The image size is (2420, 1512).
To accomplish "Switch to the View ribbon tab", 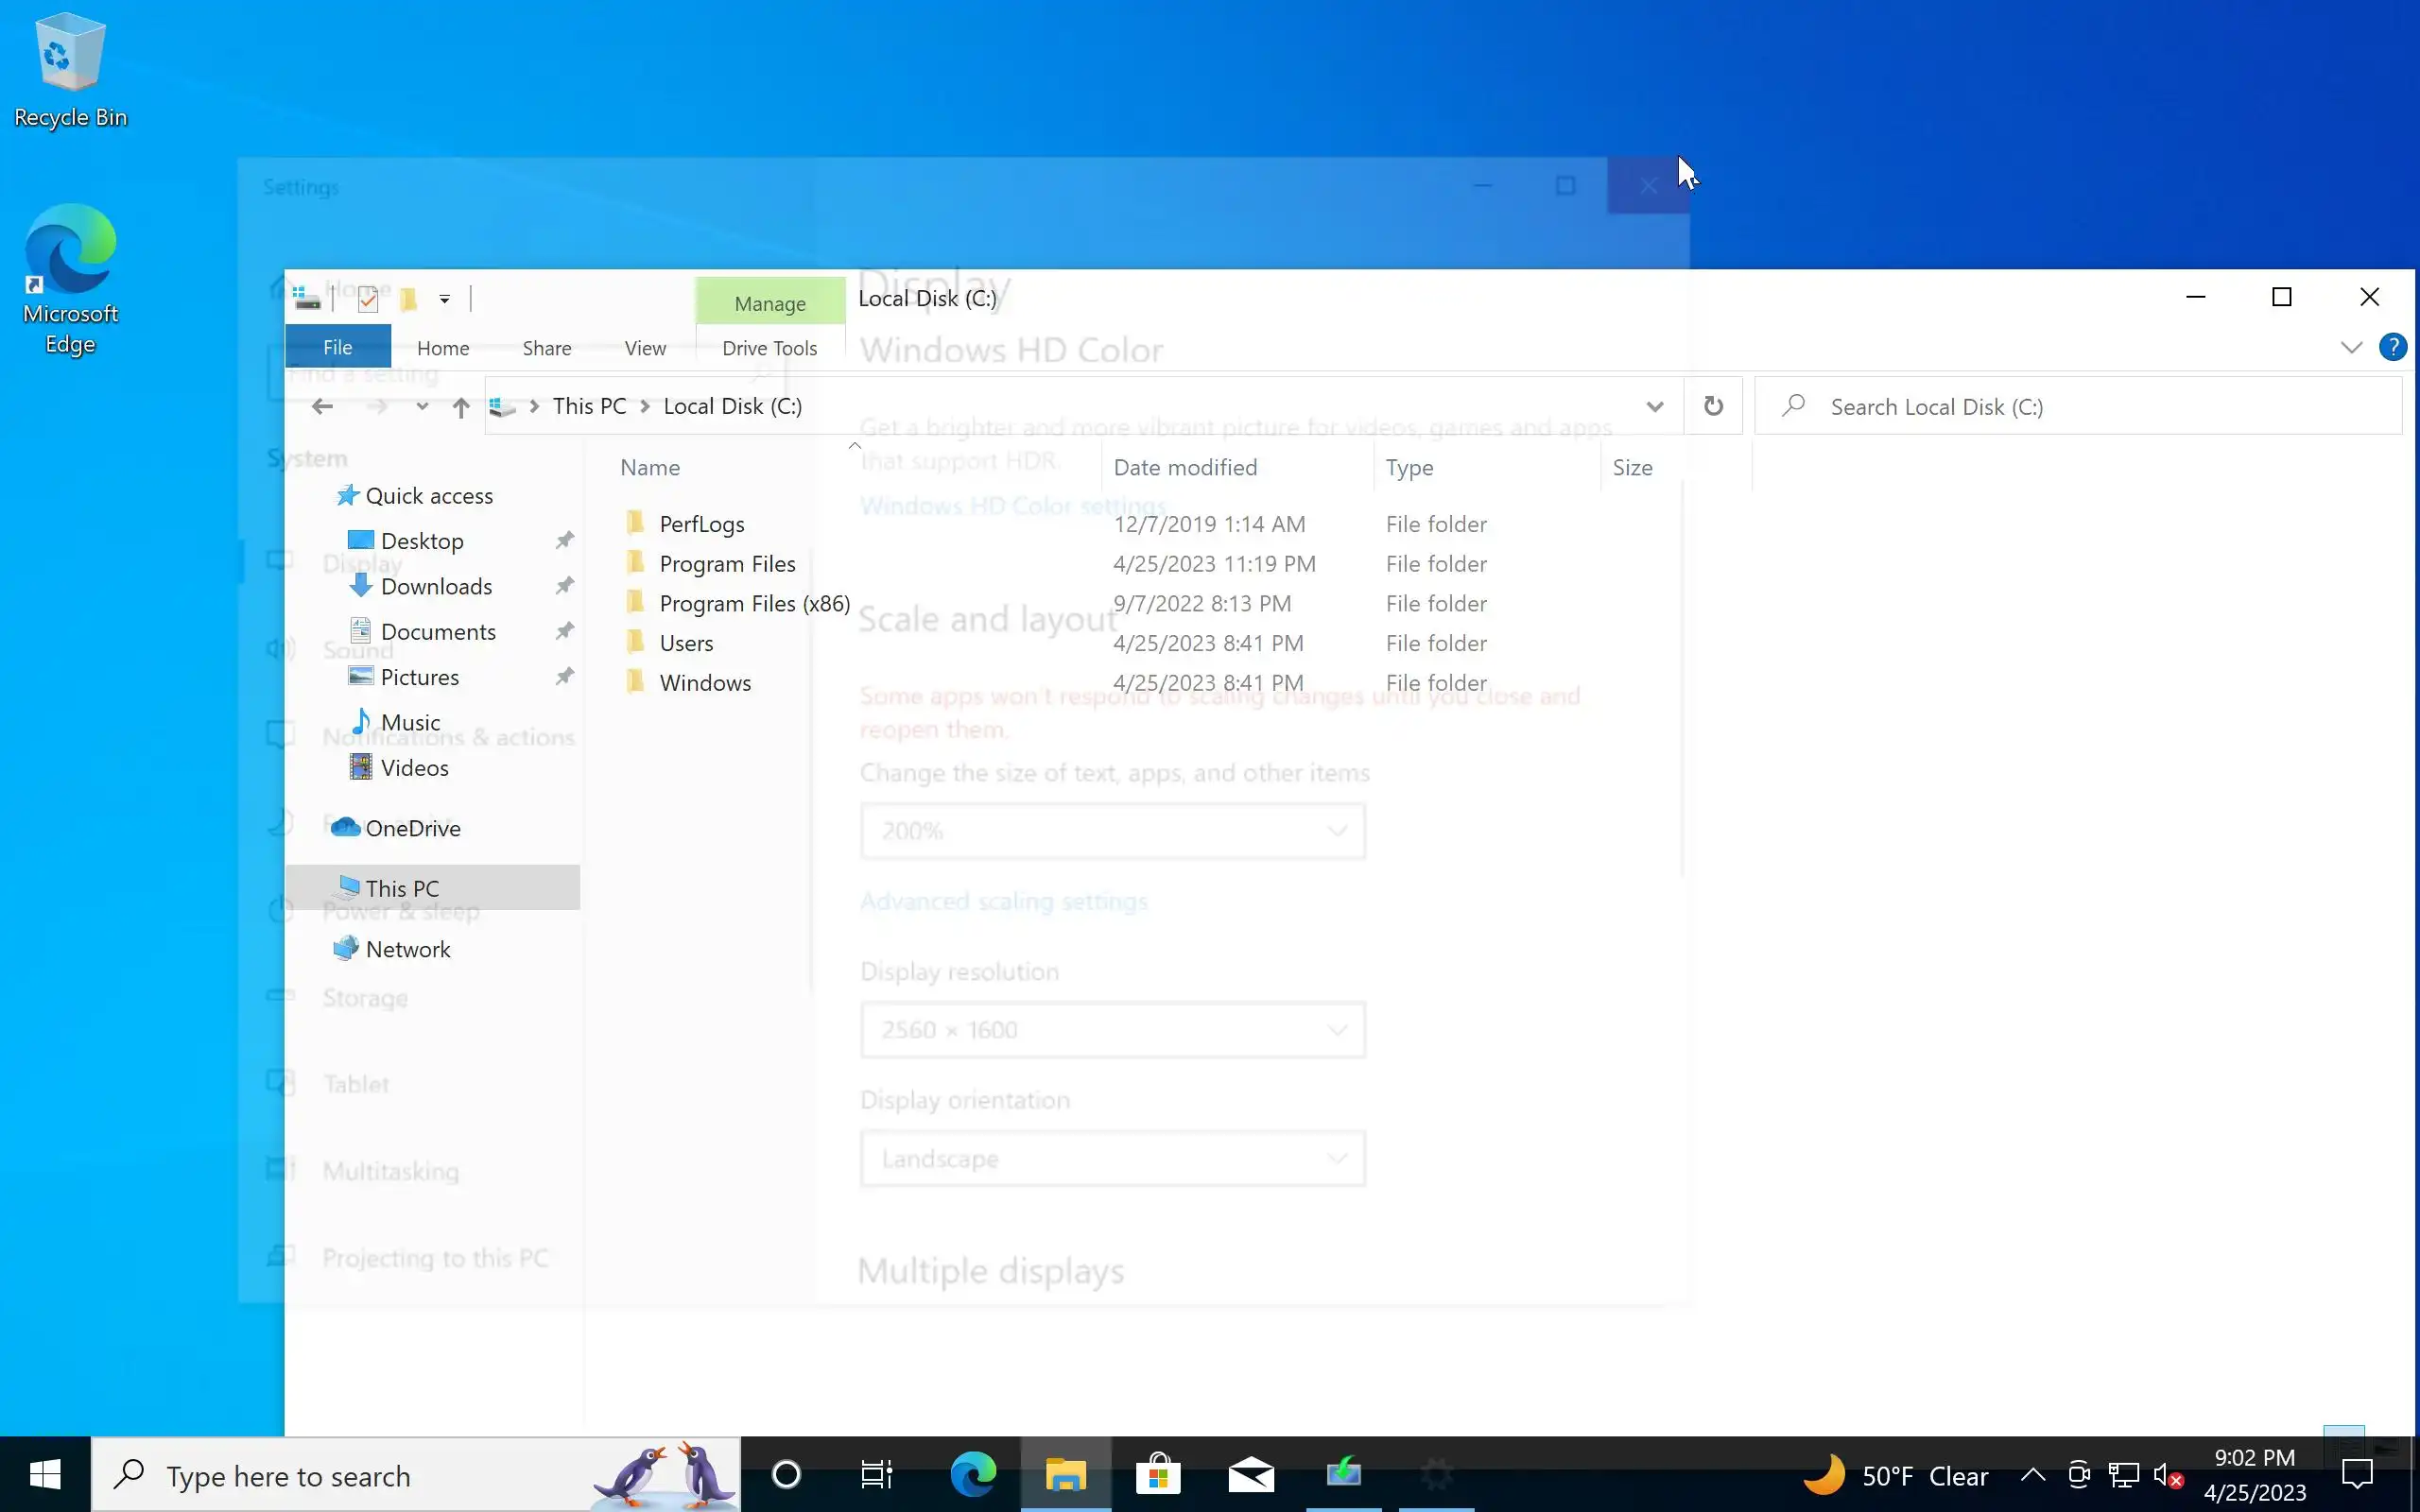I will point(645,348).
